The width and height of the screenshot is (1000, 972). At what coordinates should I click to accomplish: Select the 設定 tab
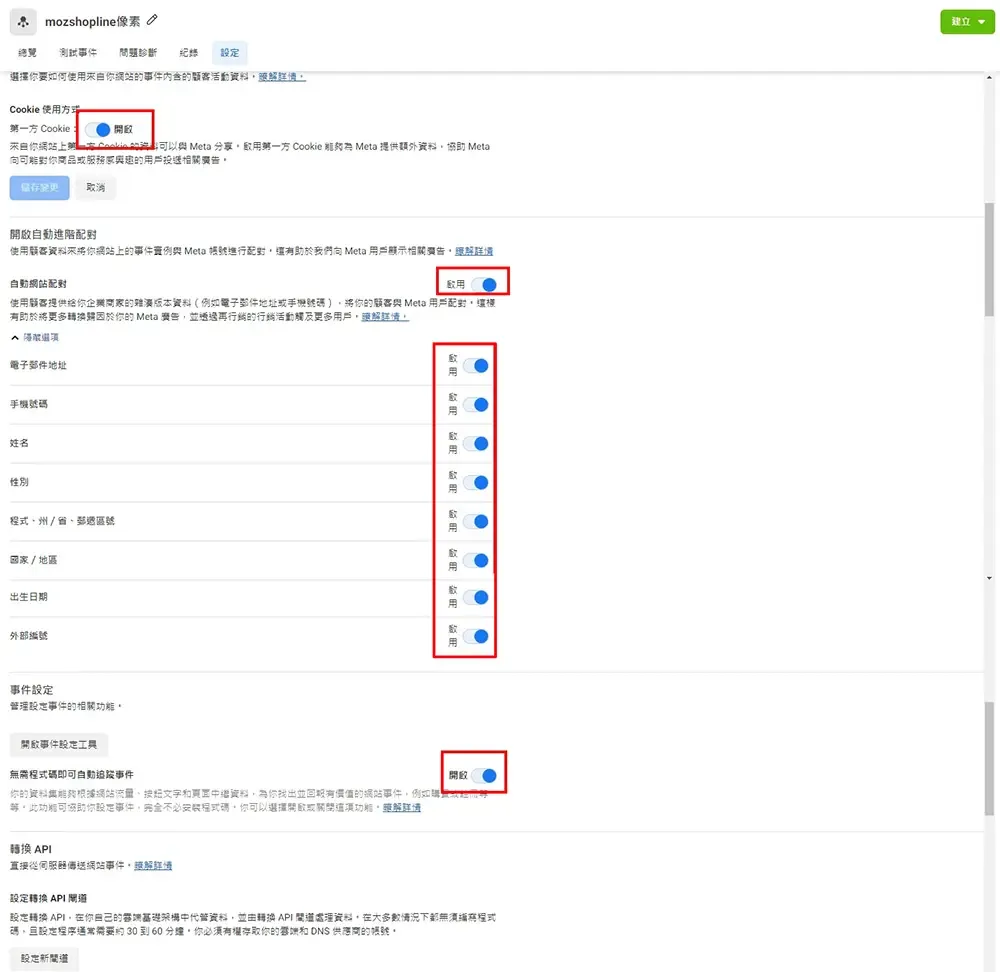[230, 52]
